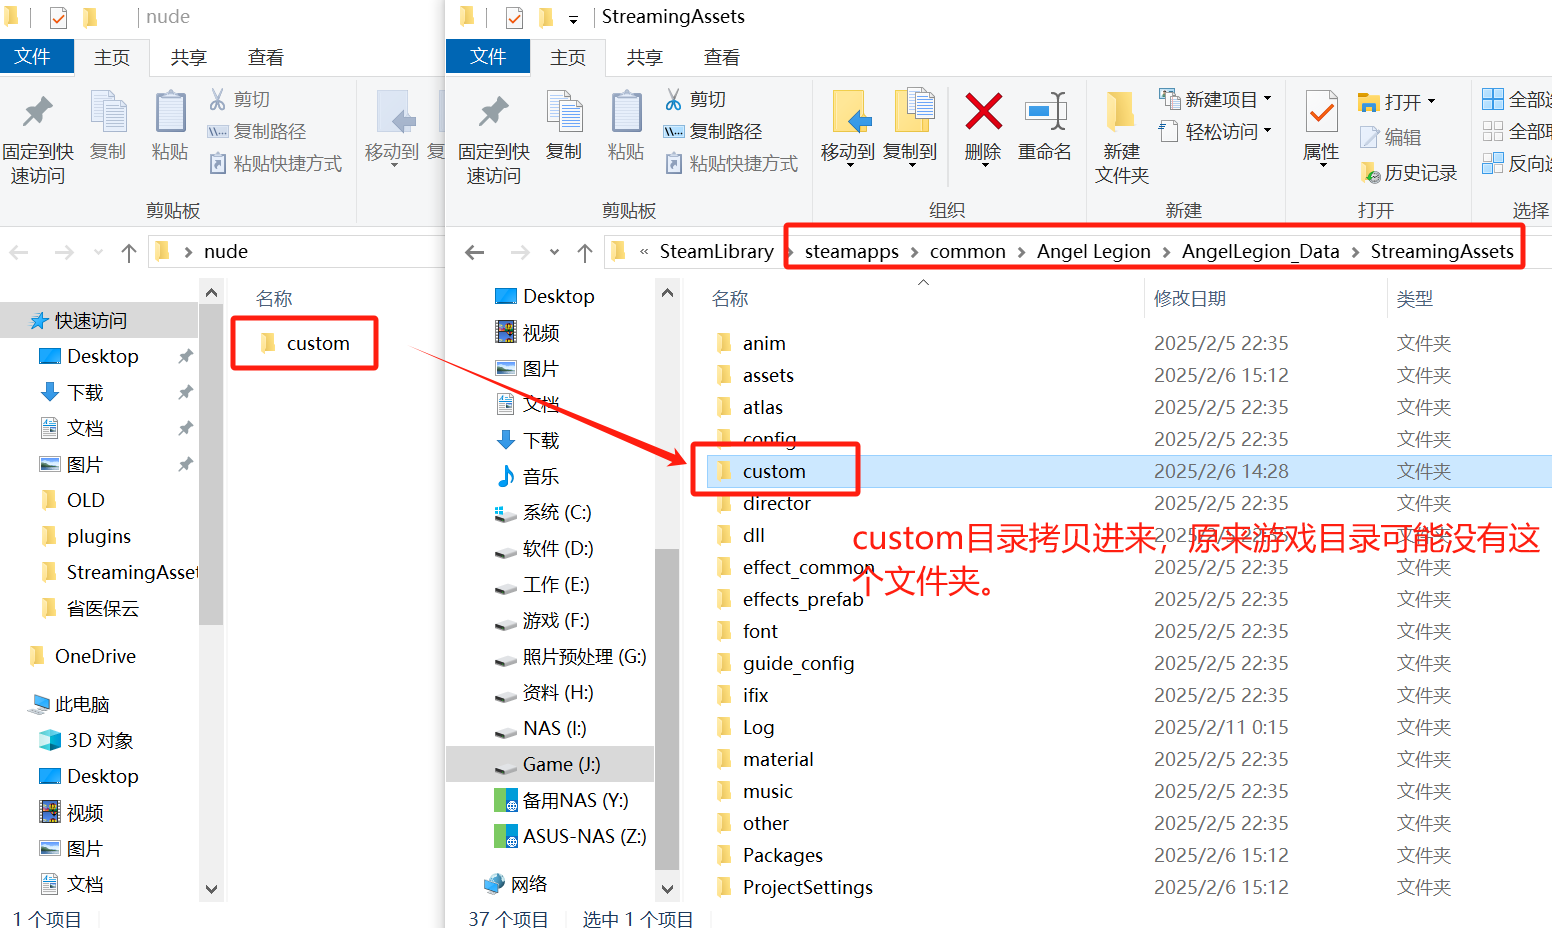The width and height of the screenshot is (1552, 928).
Task: Open the 共享 (Share) tab
Action: (x=644, y=57)
